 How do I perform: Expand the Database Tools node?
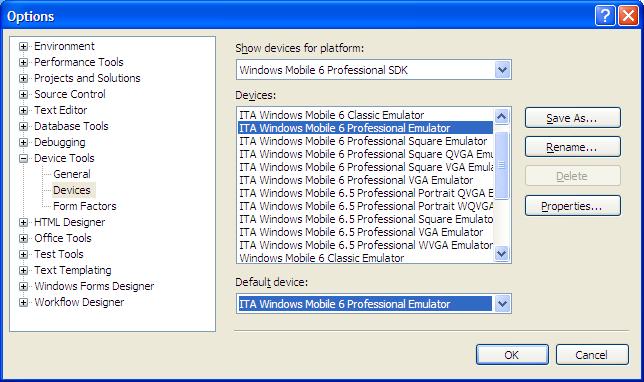click(23, 127)
